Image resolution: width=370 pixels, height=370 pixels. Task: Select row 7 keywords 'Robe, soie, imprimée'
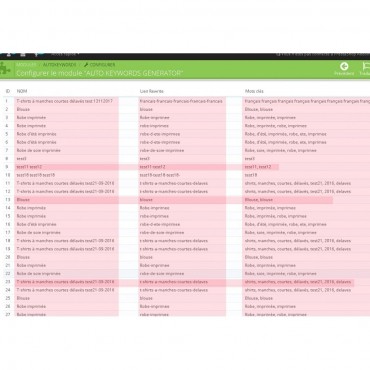(x=281, y=150)
